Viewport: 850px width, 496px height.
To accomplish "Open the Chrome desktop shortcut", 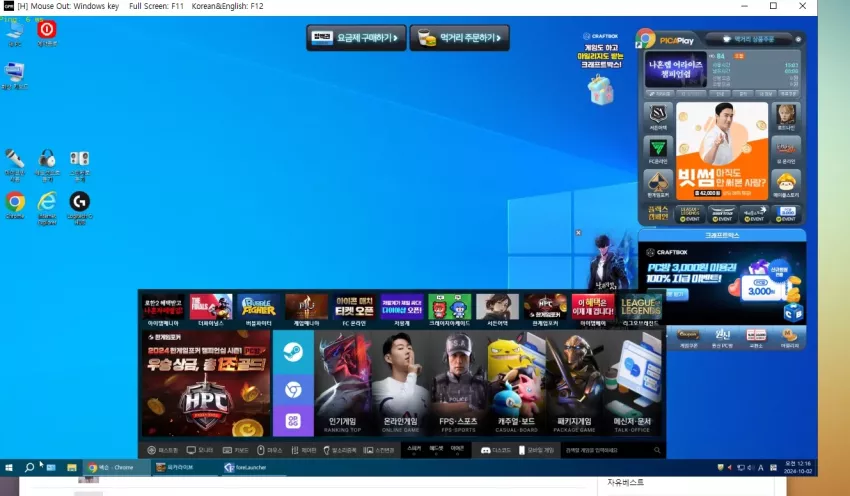I will click(15, 205).
